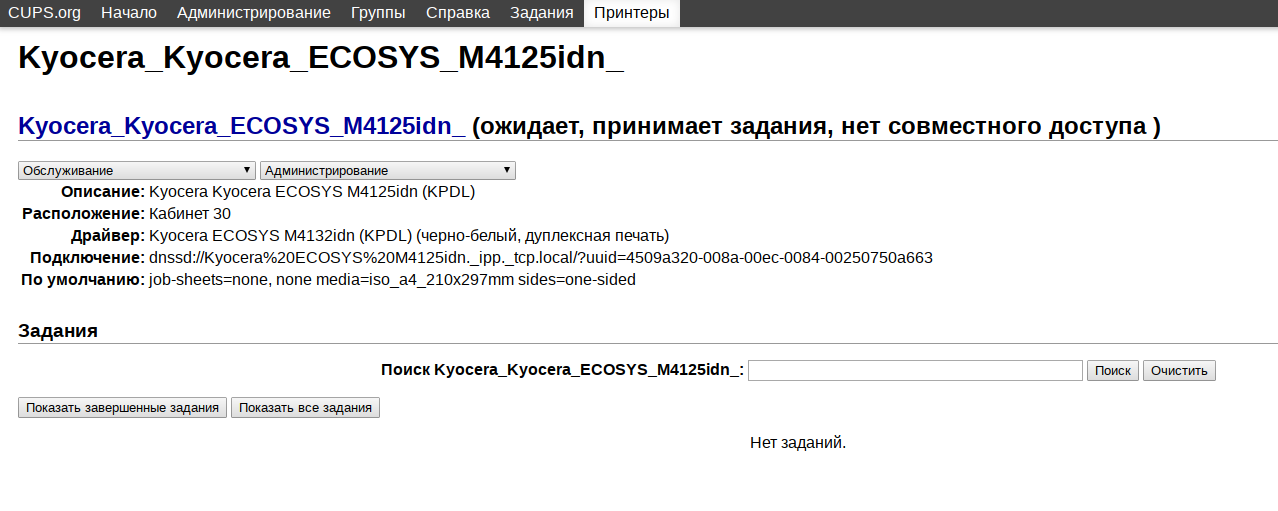Follow the blue Kyocera_Kyocera_ECOSYS_M4125idn_ printer link
The image size is (1278, 511).
click(242, 127)
